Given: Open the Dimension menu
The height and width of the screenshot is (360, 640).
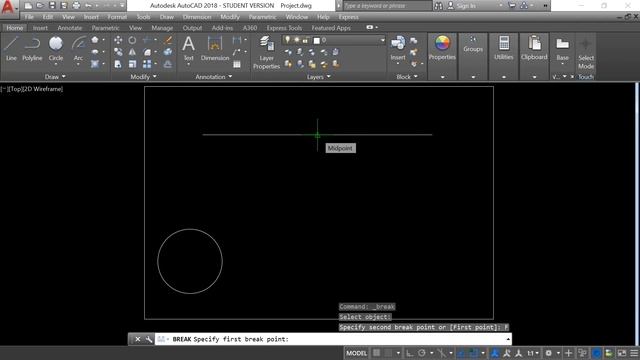Looking at the screenshot, I should tap(197, 17).
